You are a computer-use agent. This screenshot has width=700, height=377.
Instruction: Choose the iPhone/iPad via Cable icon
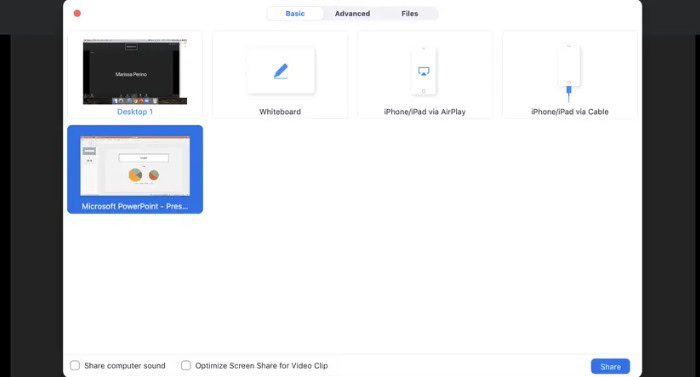point(569,73)
